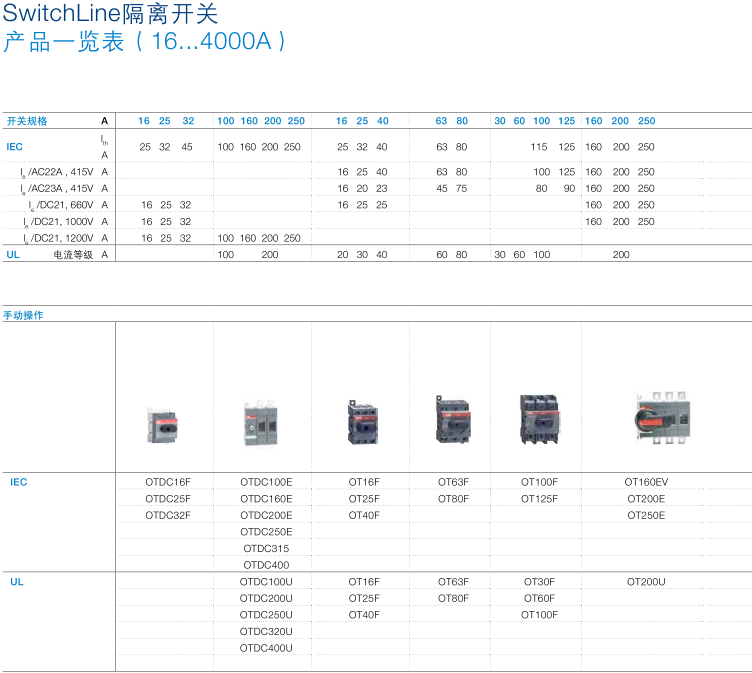Click model 'OTDC100U' in the UL section
Viewport: 752px width, 673px height.
(266, 582)
